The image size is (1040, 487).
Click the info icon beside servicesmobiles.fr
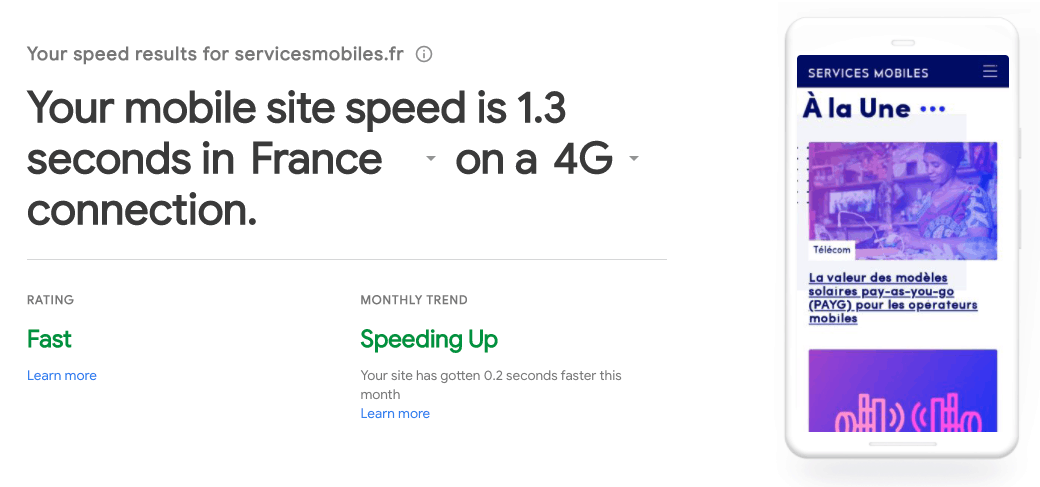click(424, 54)
